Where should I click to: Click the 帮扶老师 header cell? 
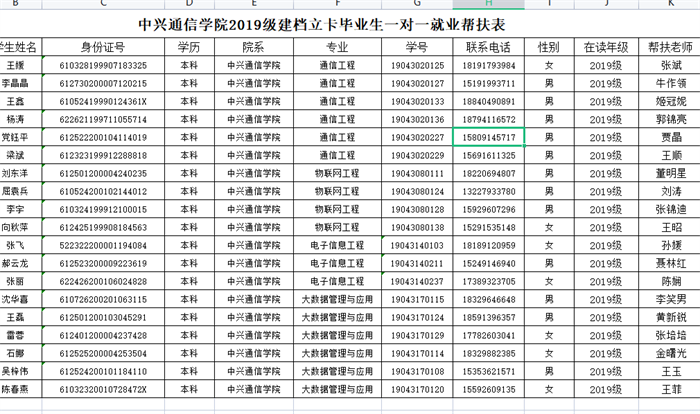click(670, 47)
